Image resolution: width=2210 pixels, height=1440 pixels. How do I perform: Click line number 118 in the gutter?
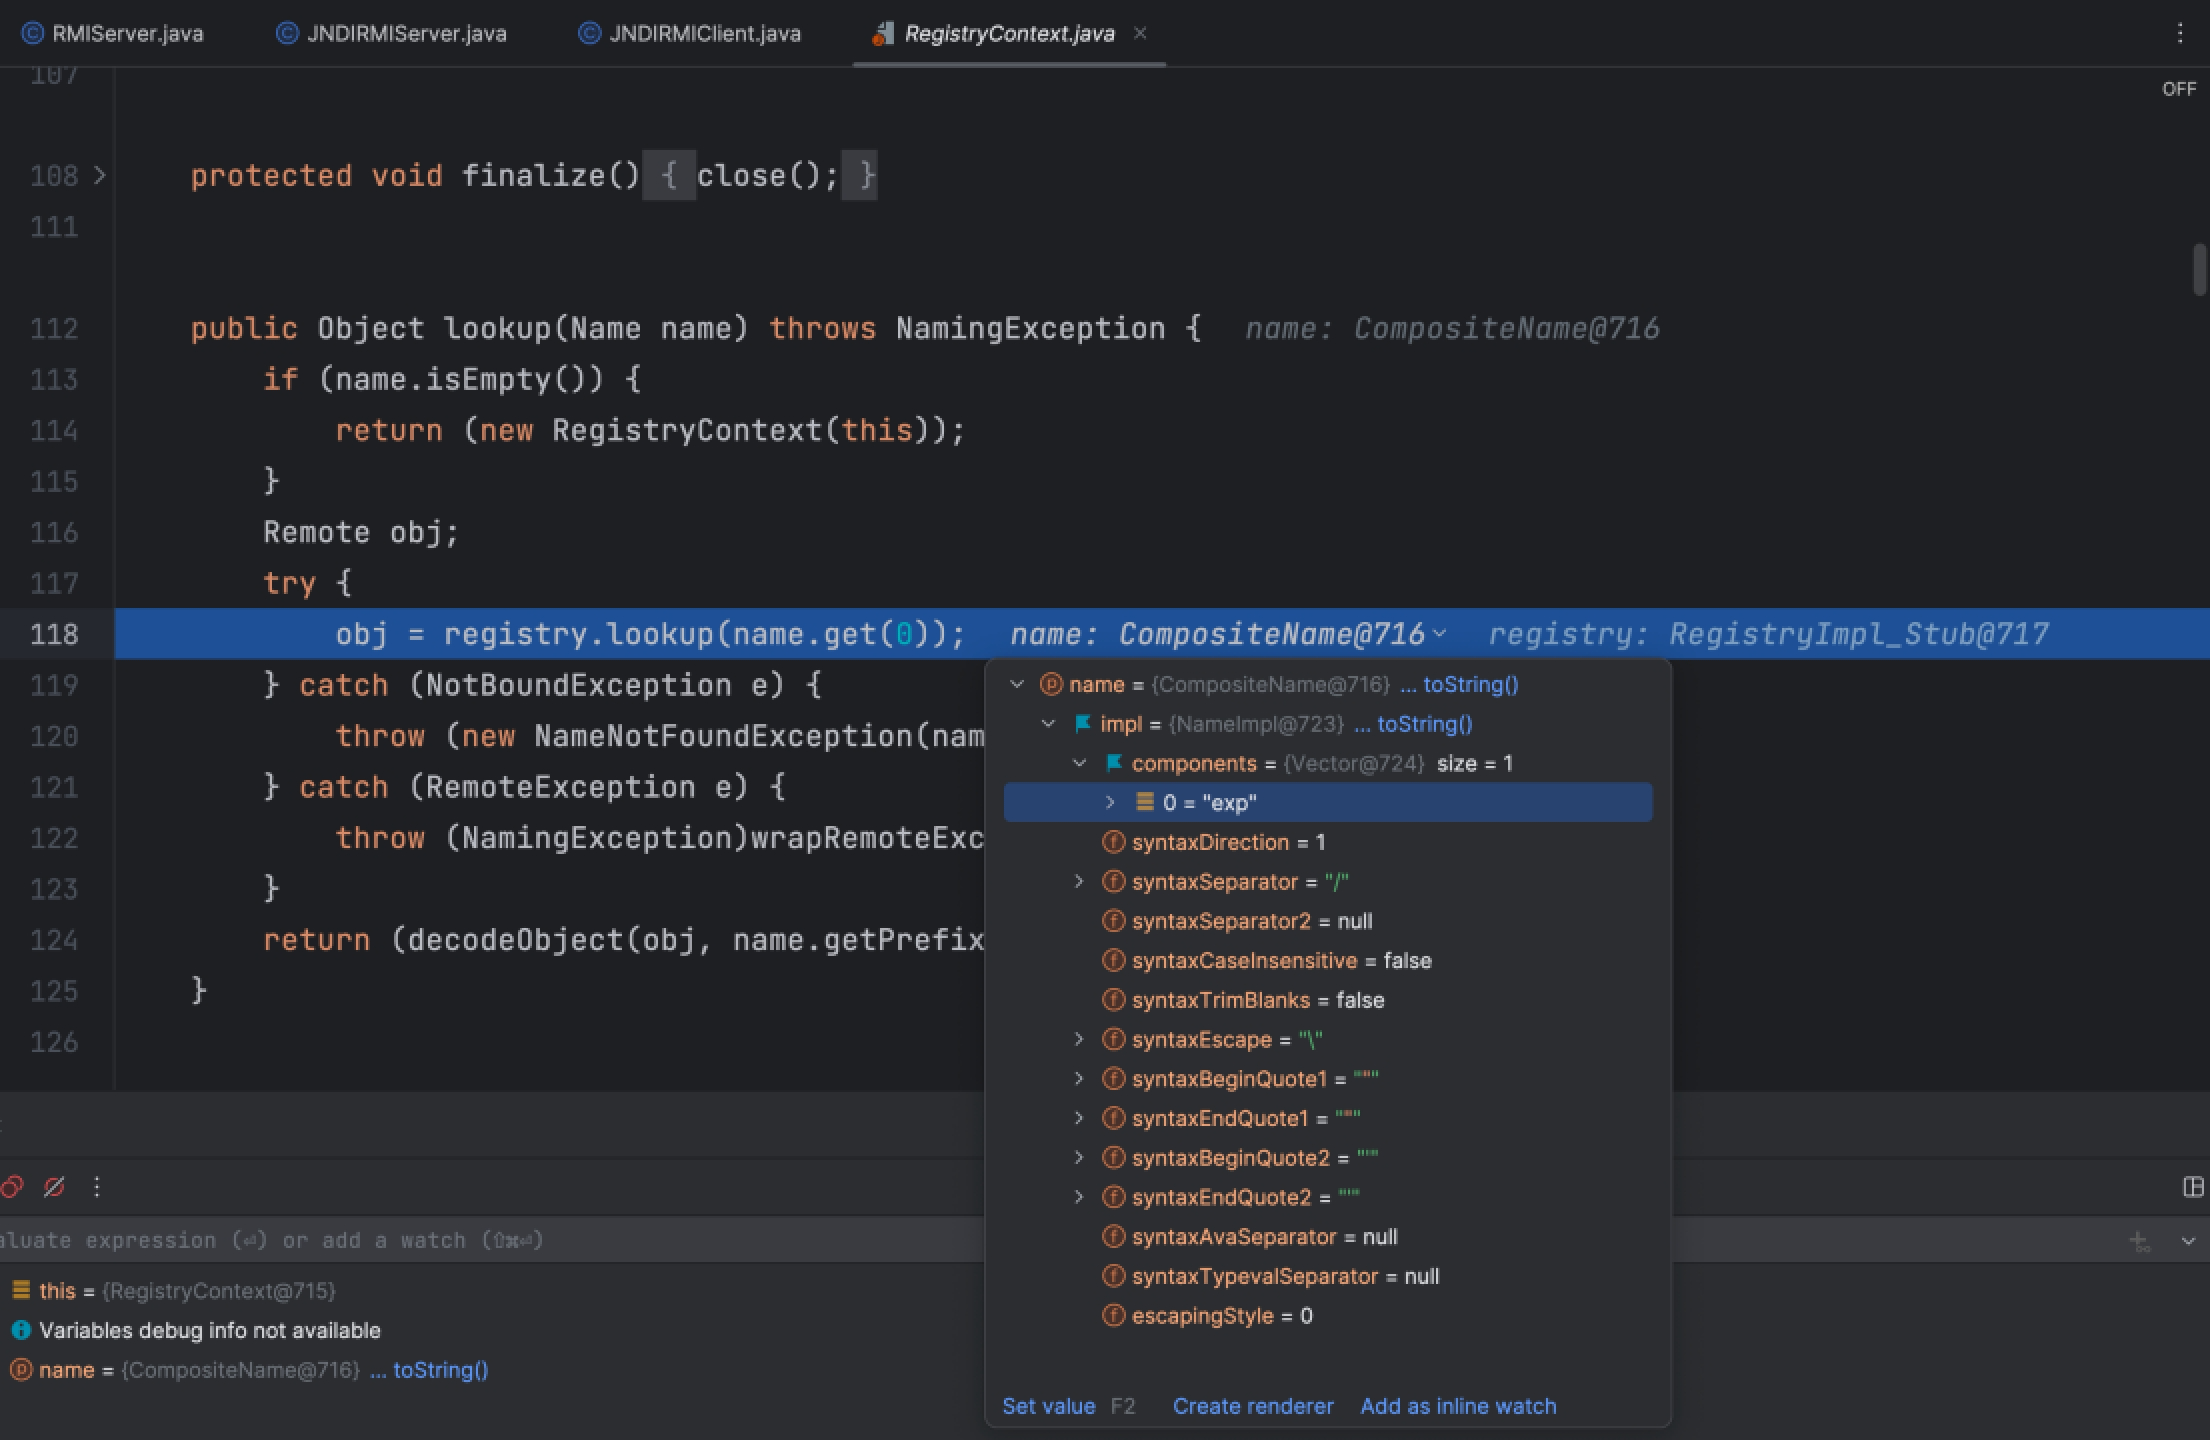54,634
